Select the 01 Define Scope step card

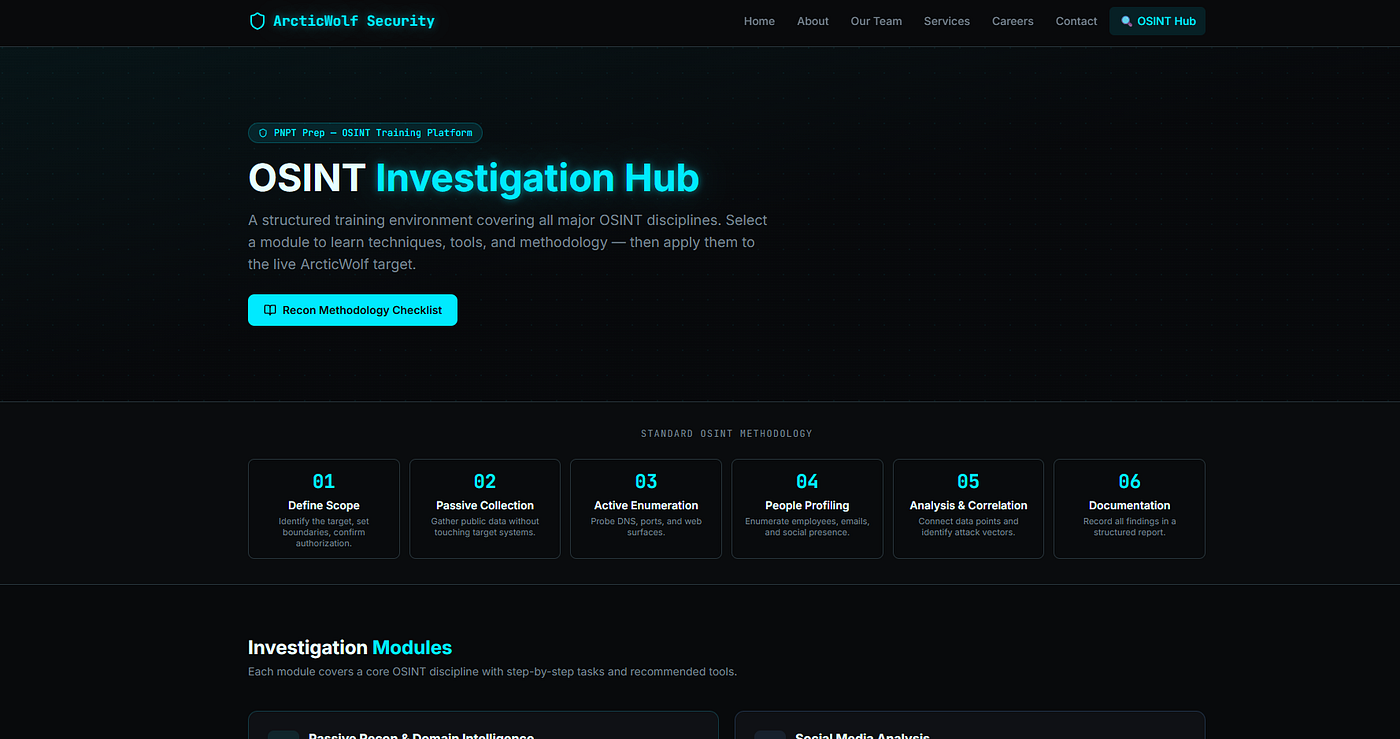324,509
